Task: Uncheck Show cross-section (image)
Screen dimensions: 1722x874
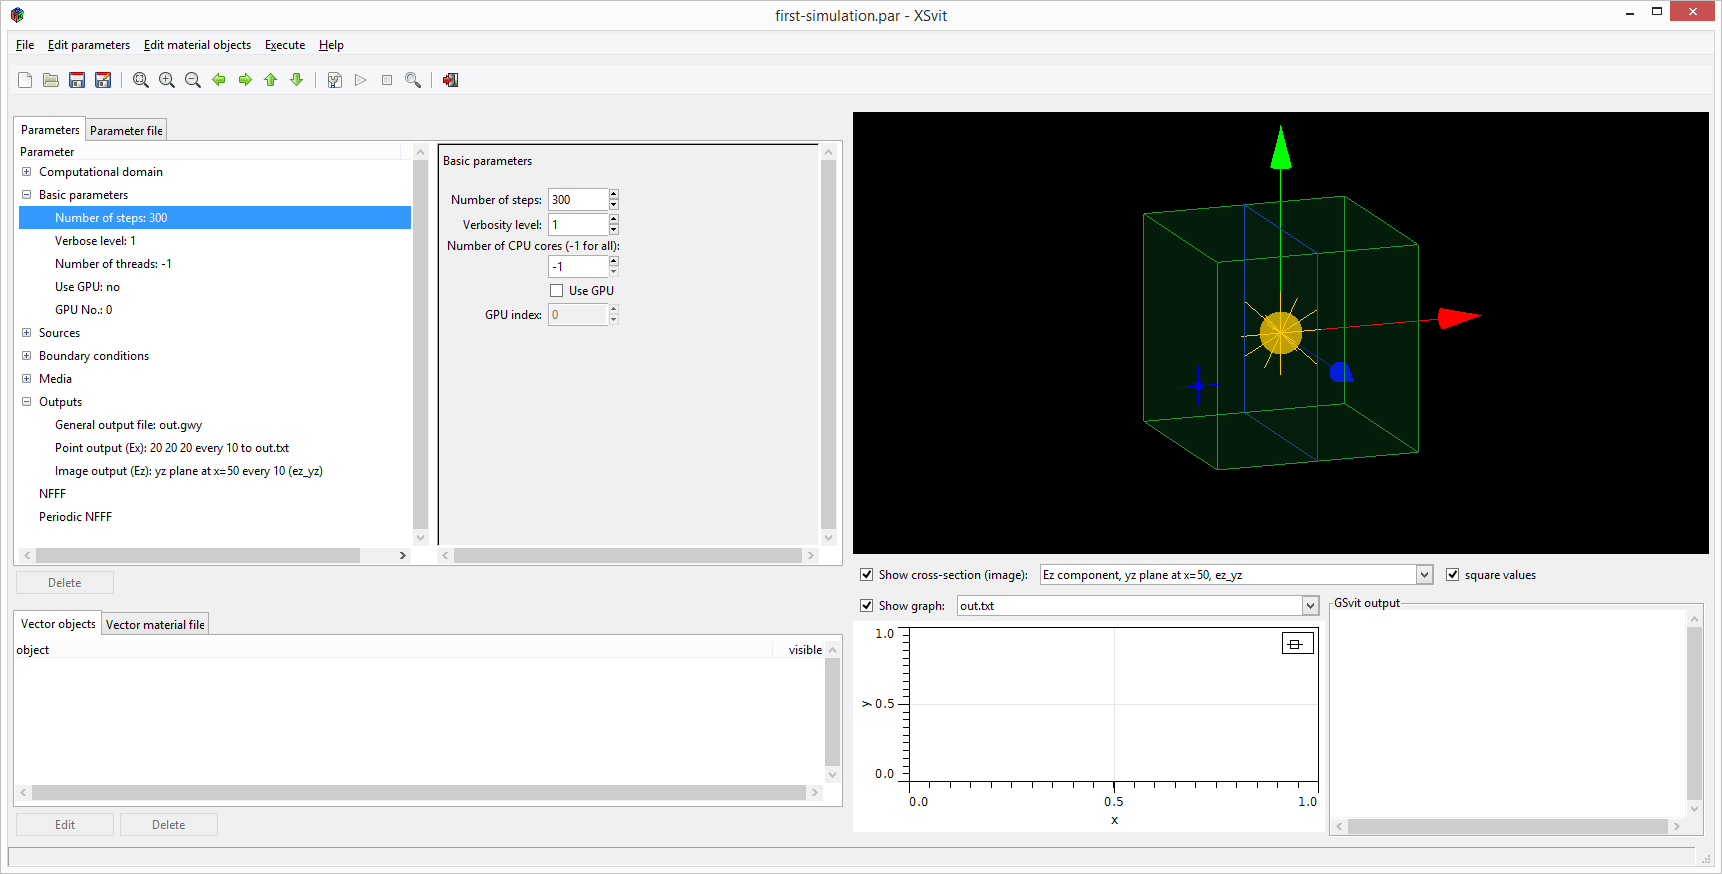Action: [x=867, y=575]
